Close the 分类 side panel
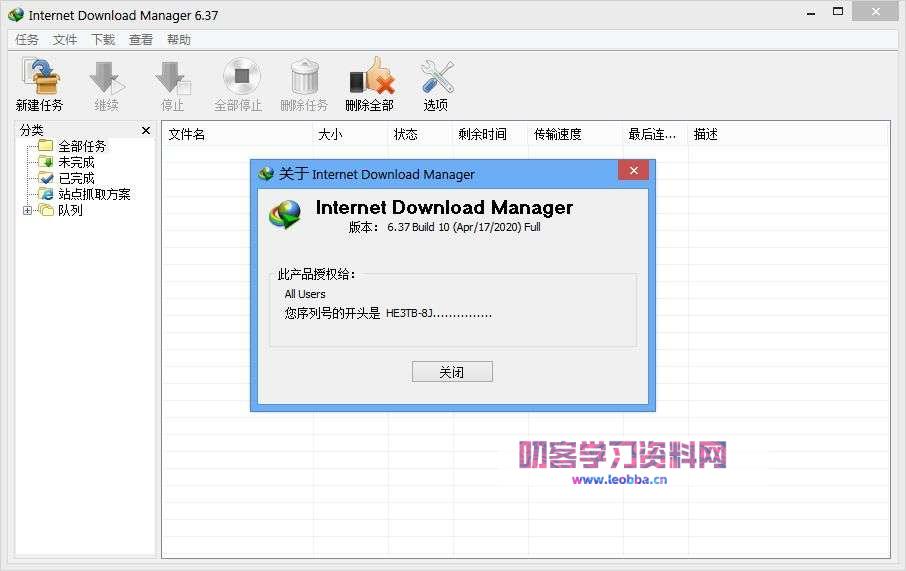906x571 pixels. (x=146, y=131)
